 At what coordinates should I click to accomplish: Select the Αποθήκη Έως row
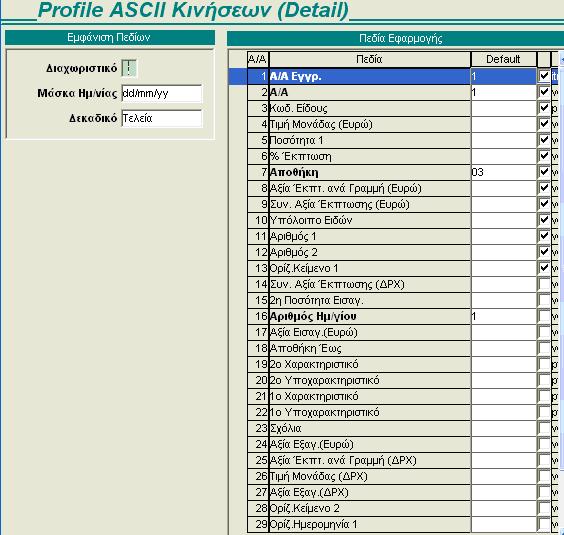370,348
